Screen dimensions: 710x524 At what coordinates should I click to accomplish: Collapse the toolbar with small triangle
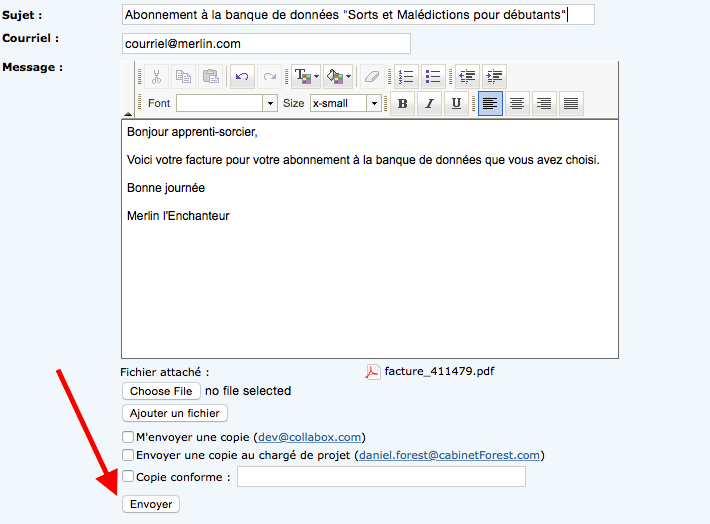(x=128, y=114)
